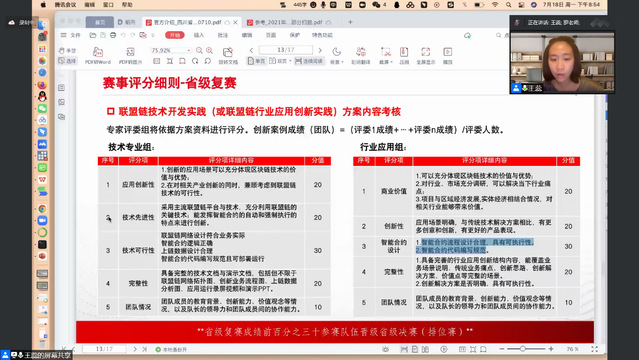The width and height of the screenshot is (639, 360).
Task: Go to next page in status bar
Action: click(135, 349)
